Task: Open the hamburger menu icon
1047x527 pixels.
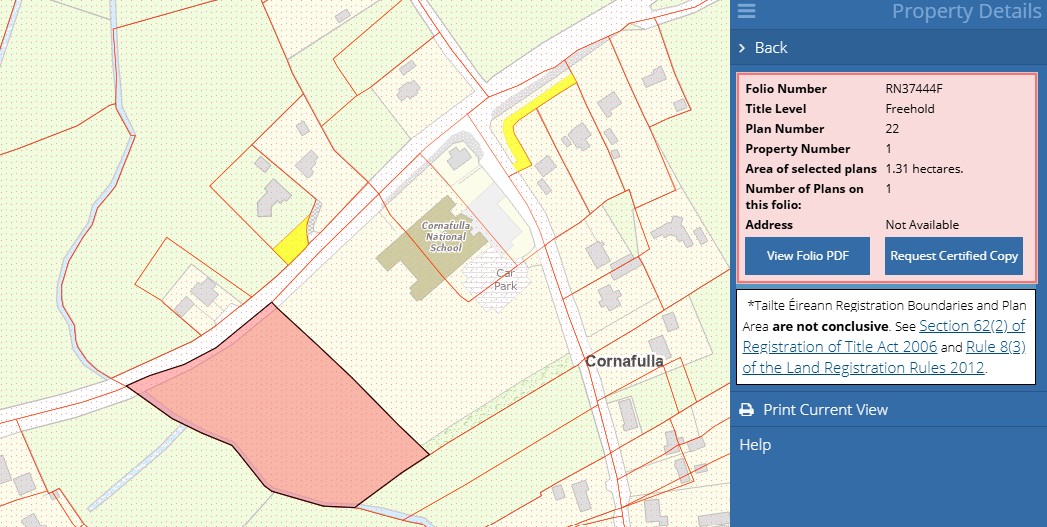Action: pyautogui.click(x=746, y=11)
